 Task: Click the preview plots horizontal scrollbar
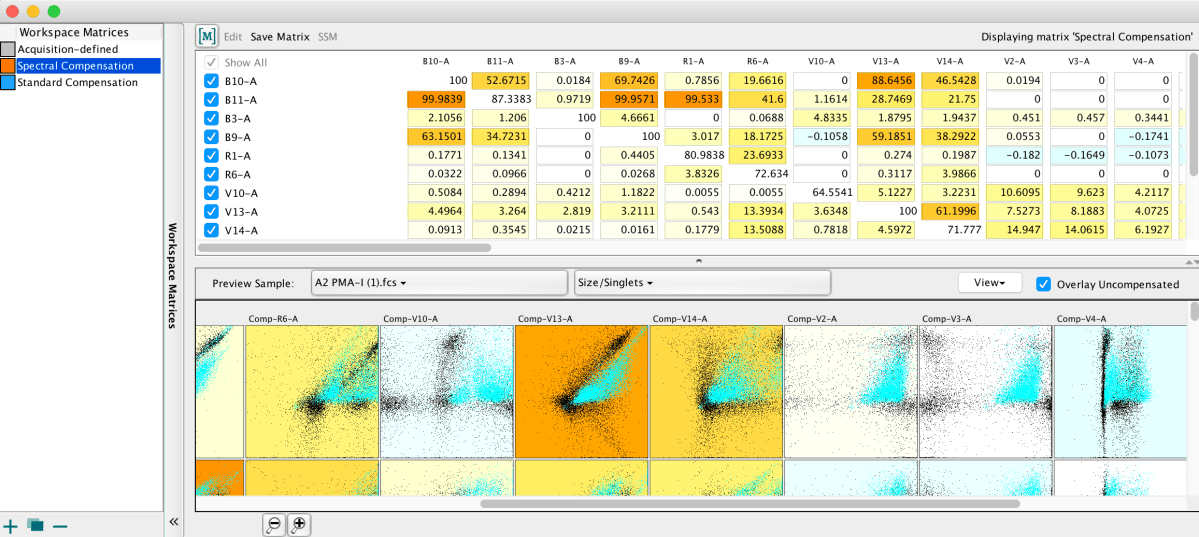coord(750,503)
